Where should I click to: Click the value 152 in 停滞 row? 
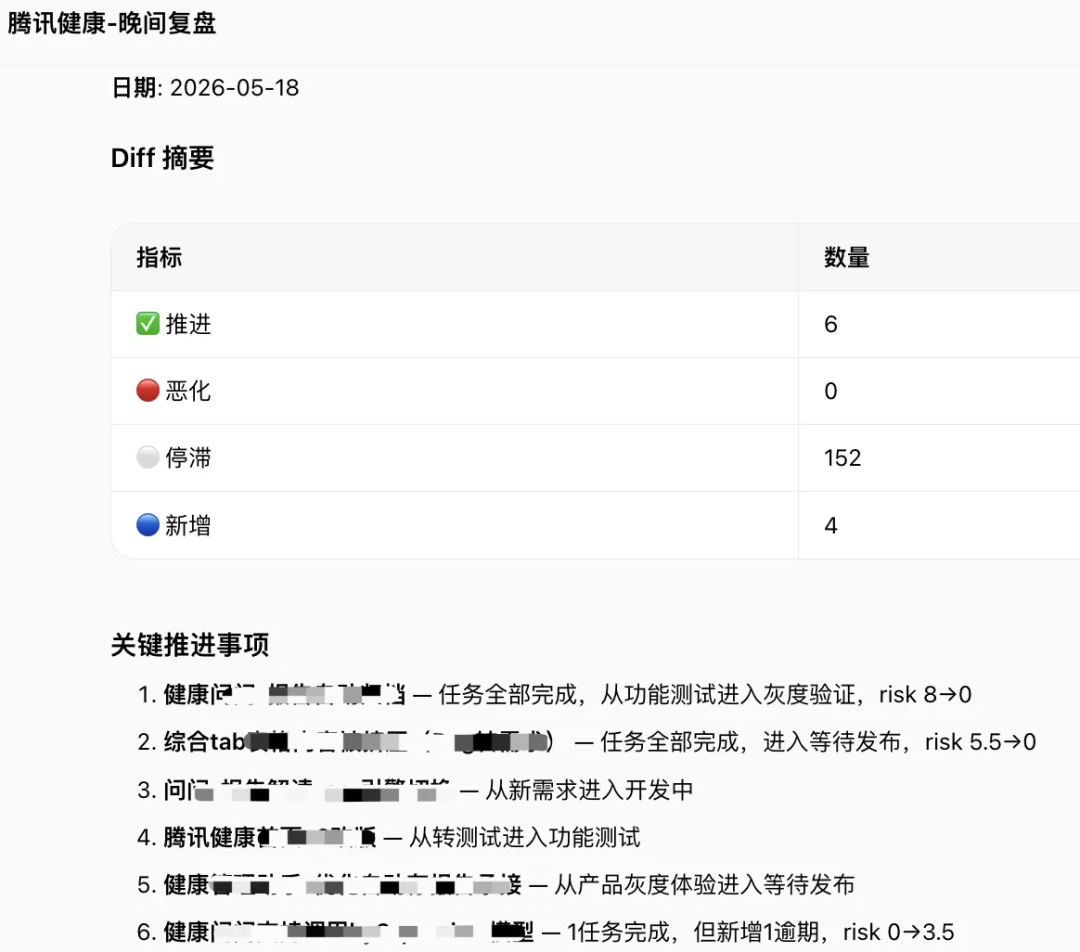click(x=842, y=457)
